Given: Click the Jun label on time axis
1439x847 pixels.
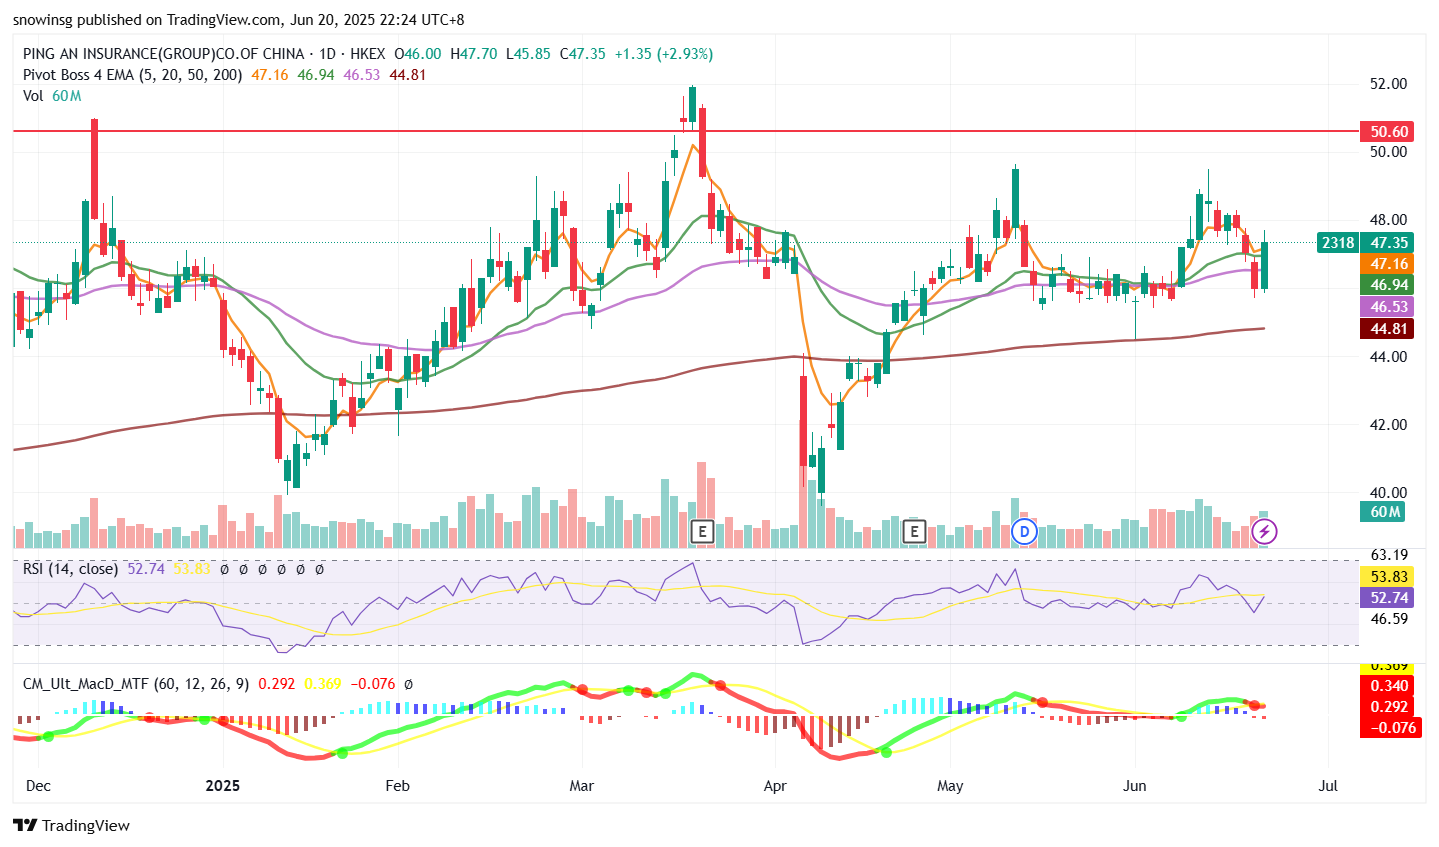Looking at the screenshot, I should [1134, 786].
